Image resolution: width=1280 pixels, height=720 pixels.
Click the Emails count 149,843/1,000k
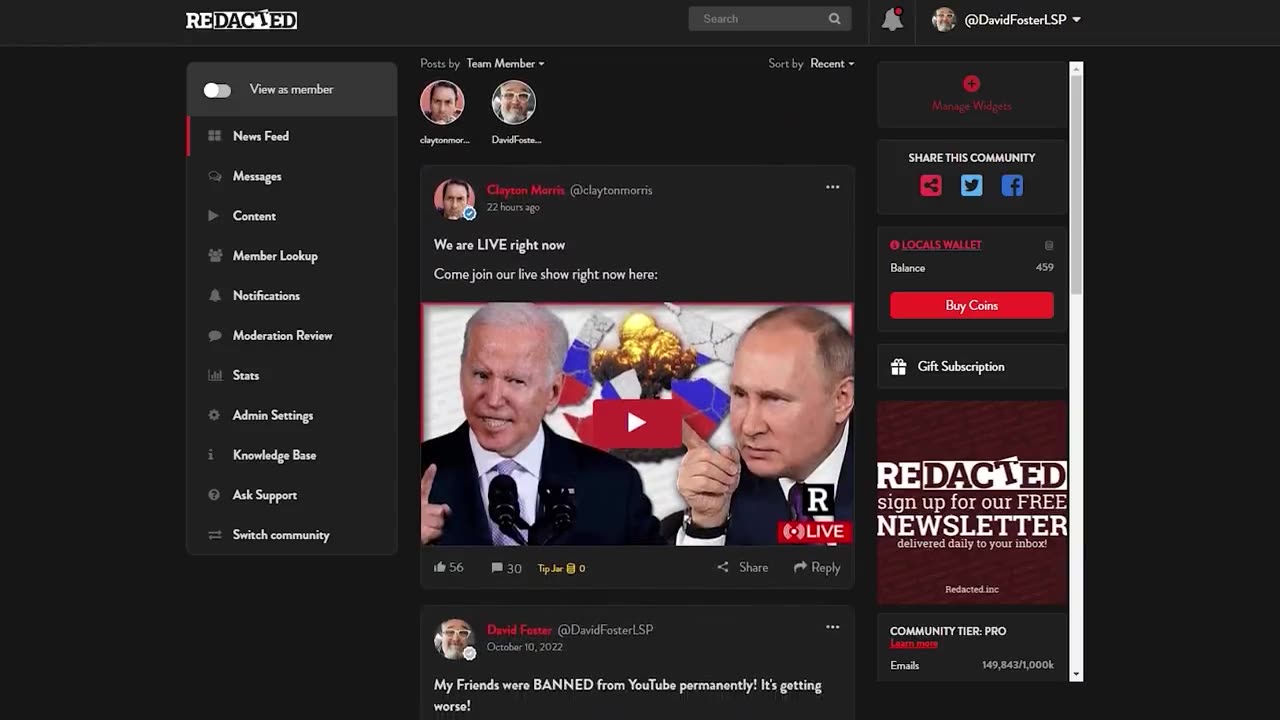tap(1018, 665)
